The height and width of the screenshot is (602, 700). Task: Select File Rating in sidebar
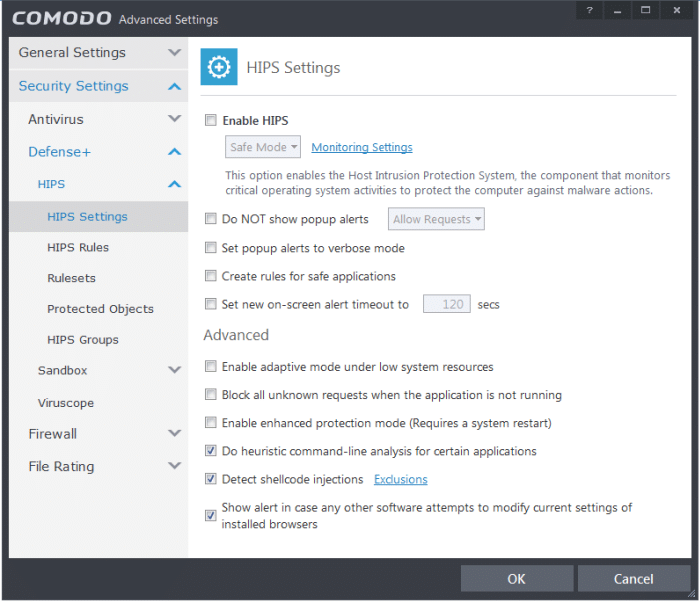pyautogui.click(x=61, y=467)
